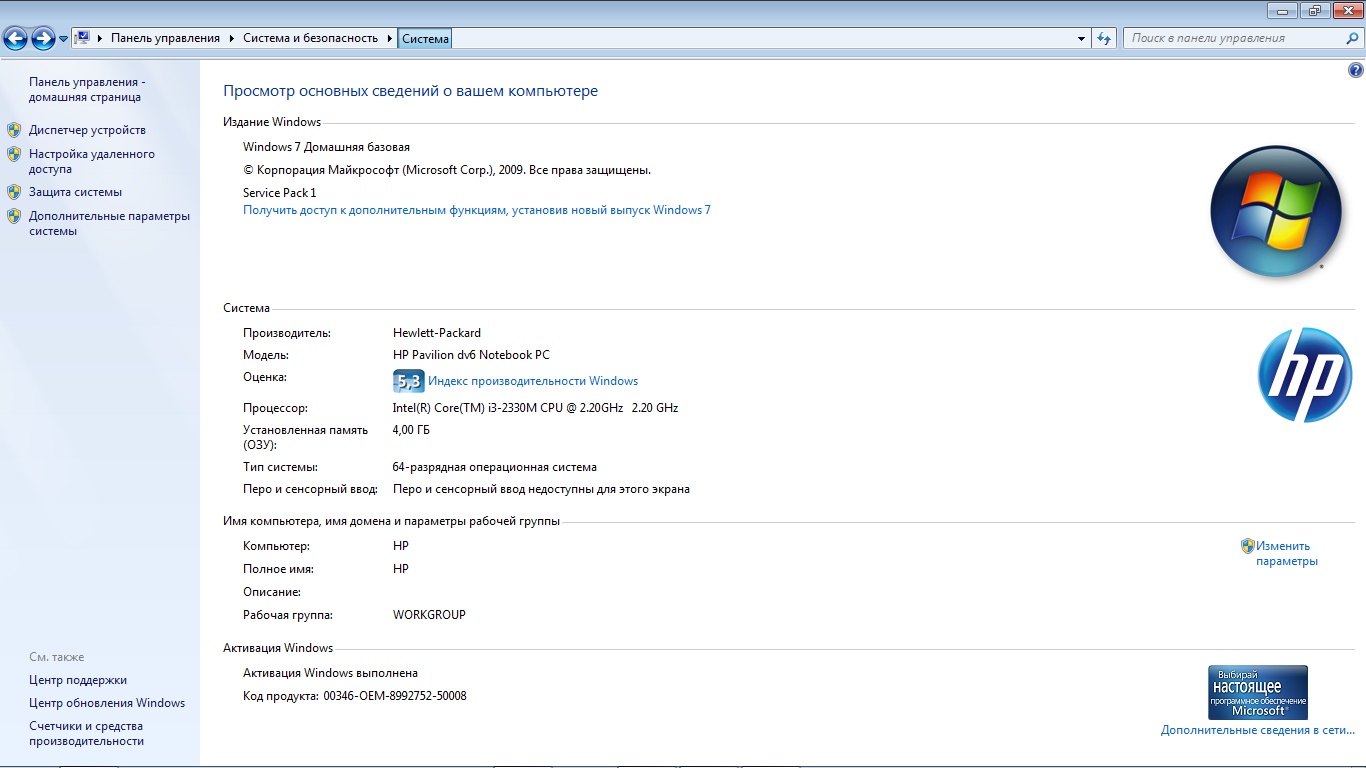1366x768 pixels.
Task: Expand the arrow after "Система и безопасность" breadcrumb
Action: 388,38
